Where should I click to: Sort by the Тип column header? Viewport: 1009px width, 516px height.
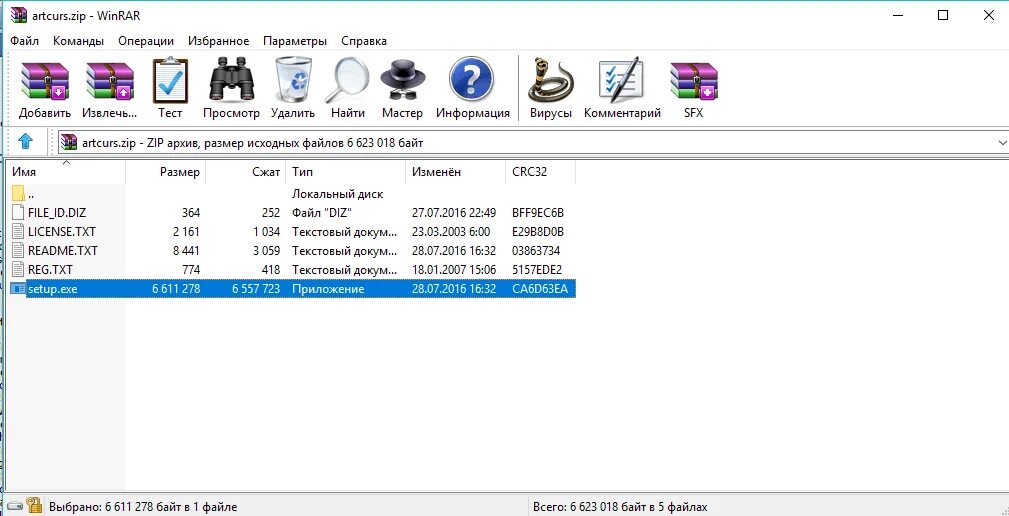pyautogui.click(x=346, y=172)
